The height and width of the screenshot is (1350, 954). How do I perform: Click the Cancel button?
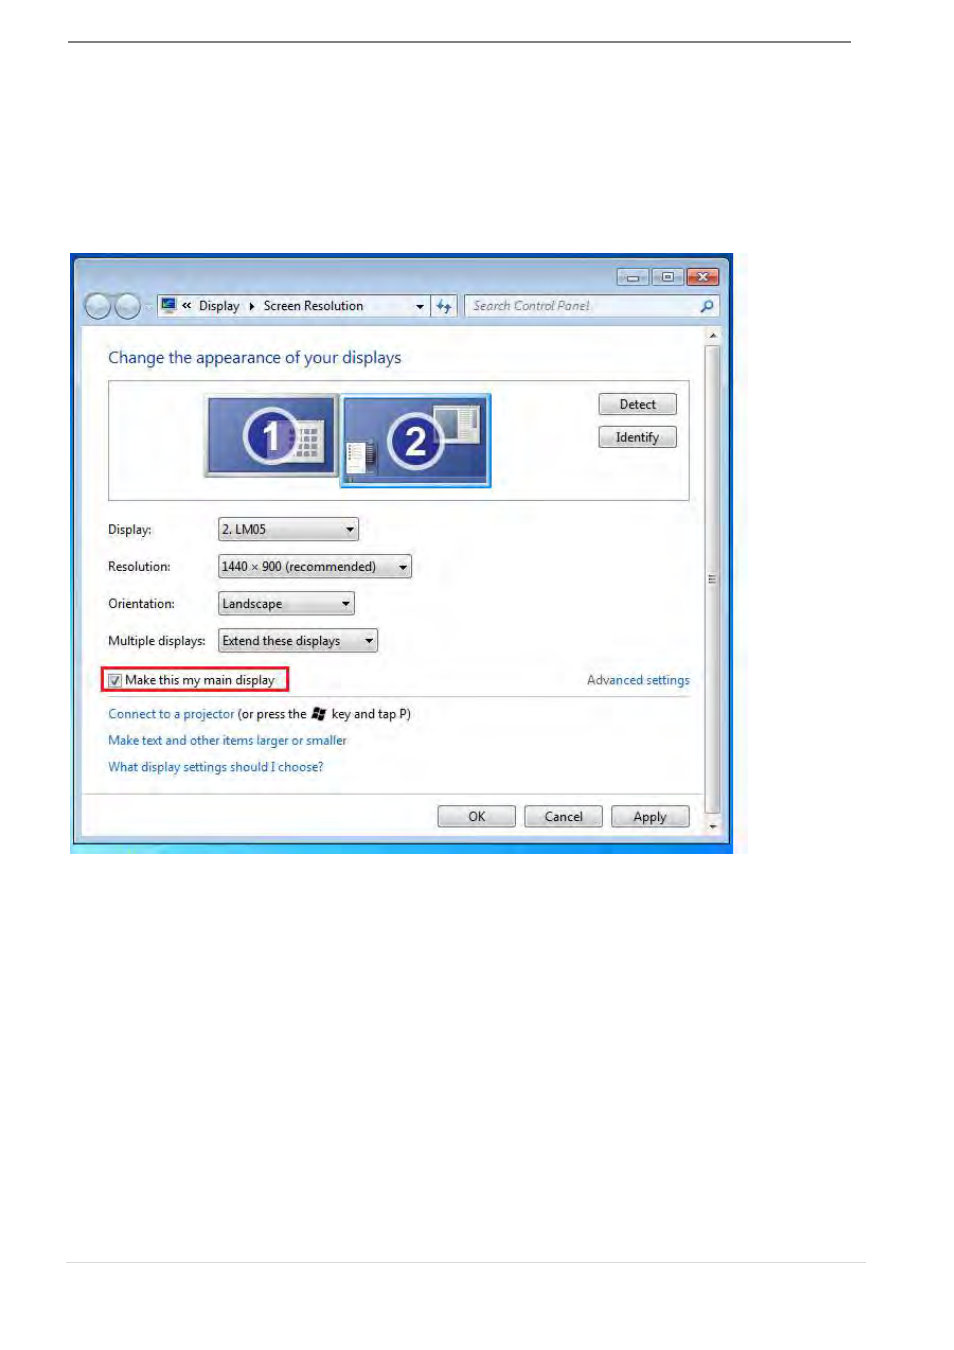tap(563, 817)
